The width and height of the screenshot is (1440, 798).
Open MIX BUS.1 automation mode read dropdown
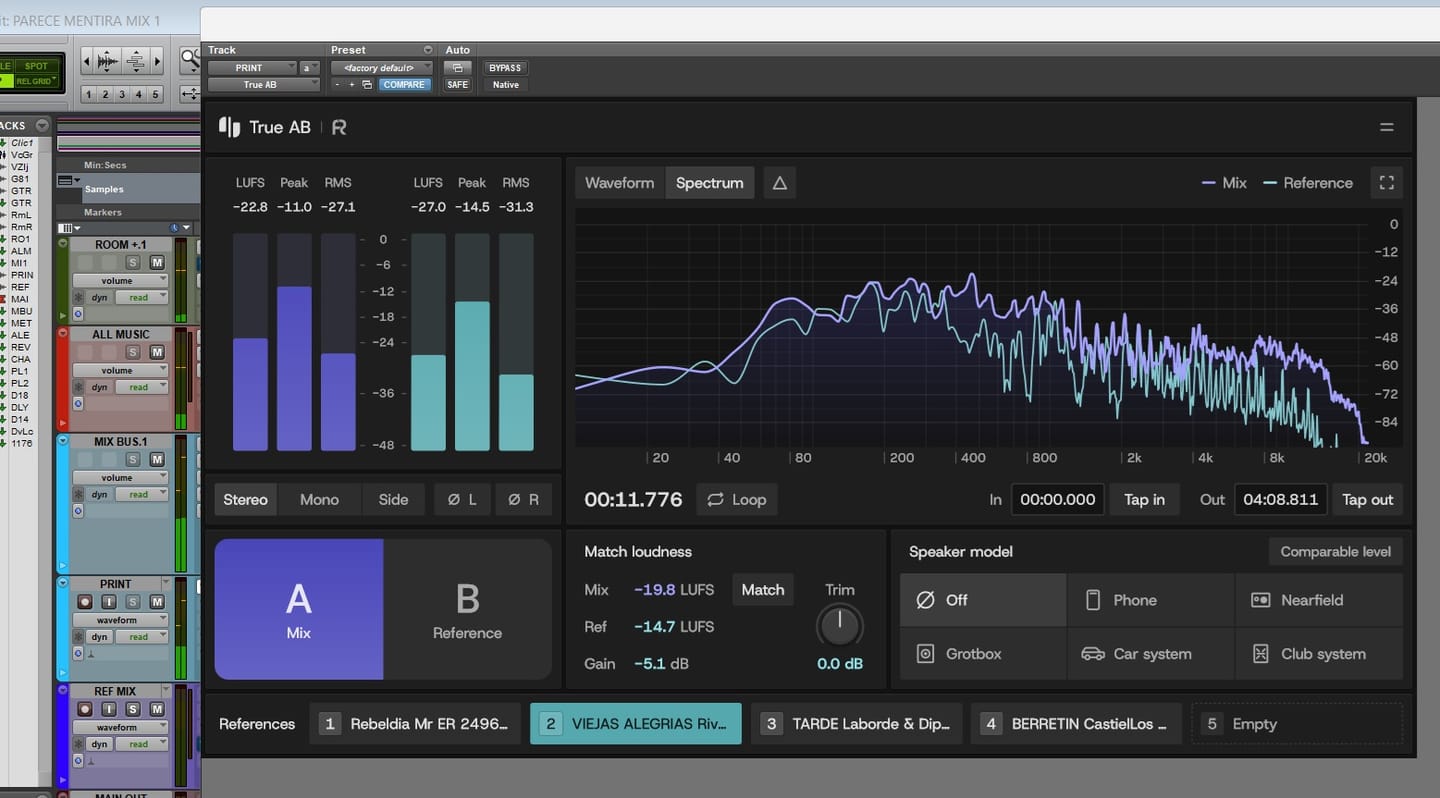pos(141,495)
